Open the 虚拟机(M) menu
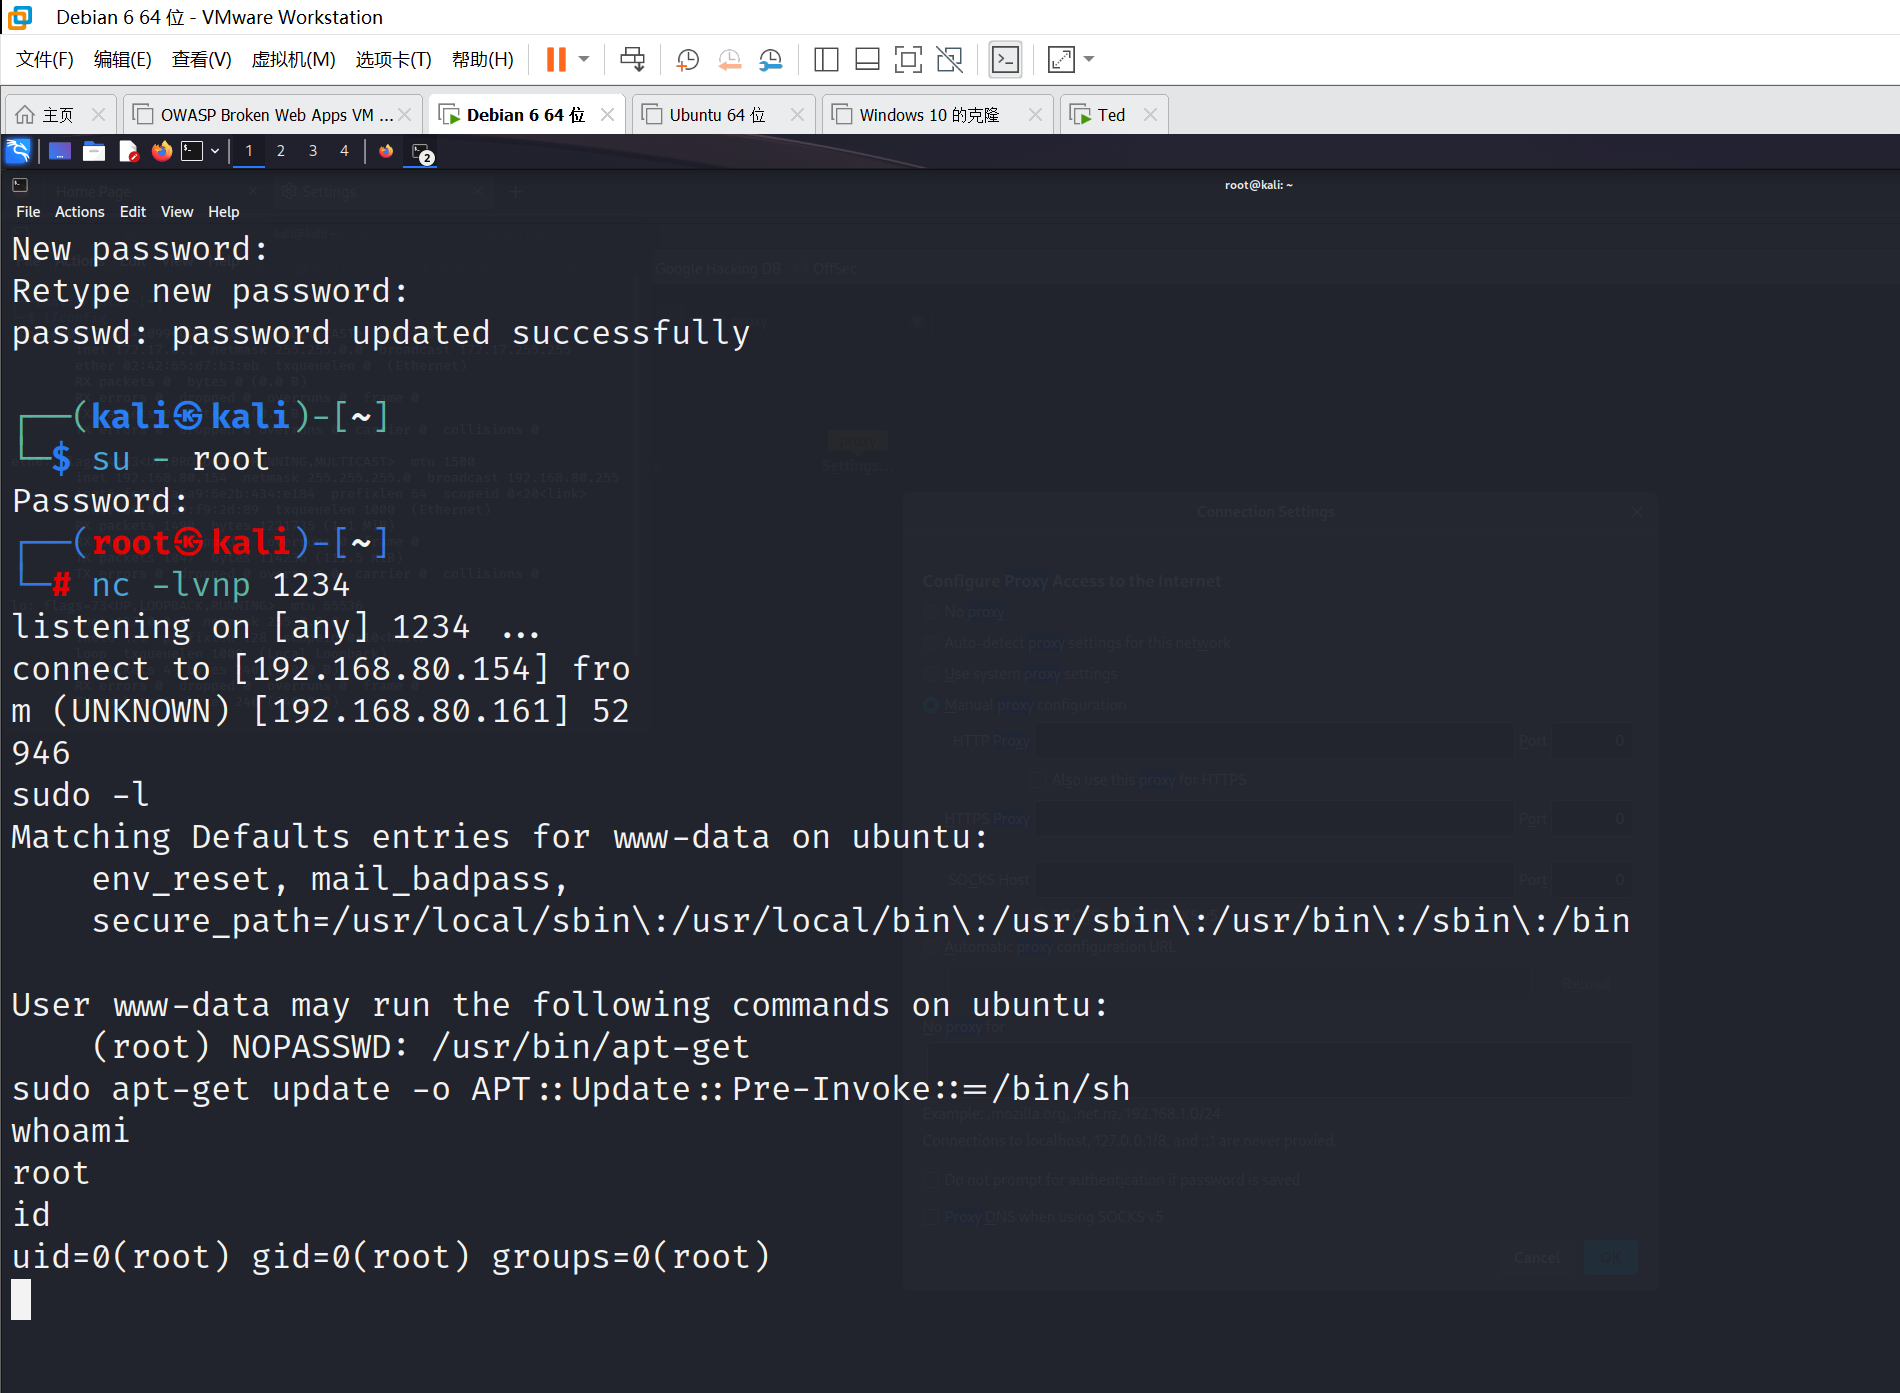The width and height of the screenshot is (1900, 1393). pos(293,59)
